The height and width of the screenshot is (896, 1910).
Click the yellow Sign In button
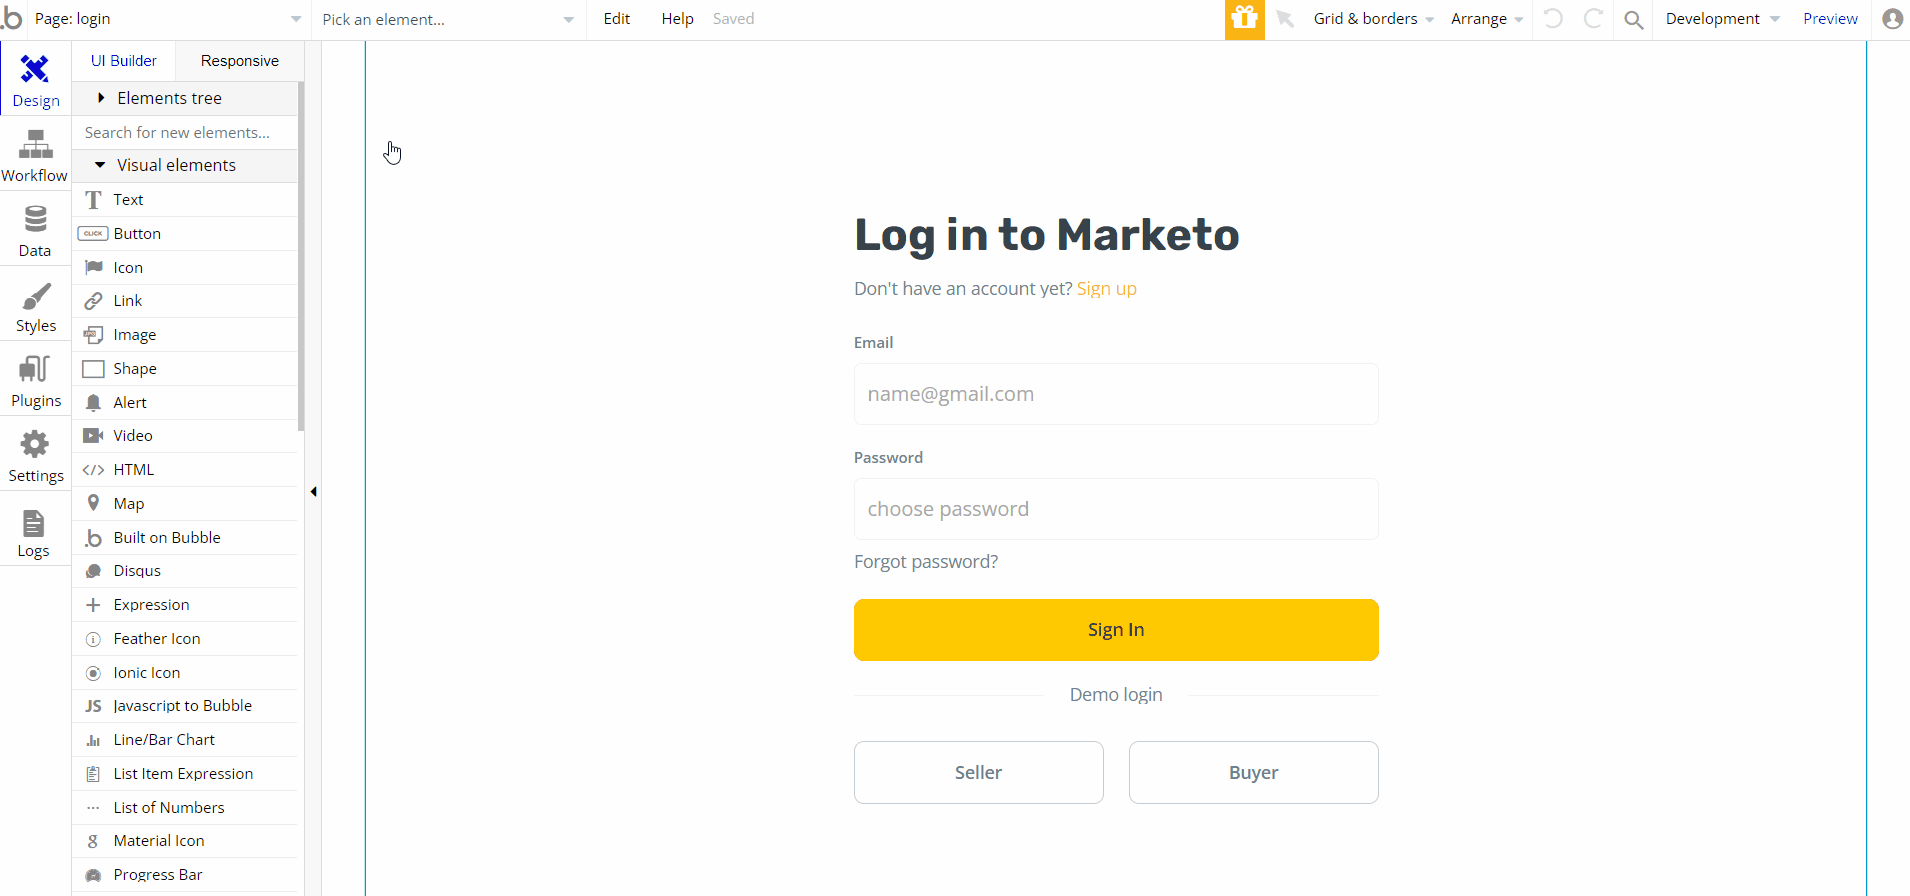point(1116,630)
